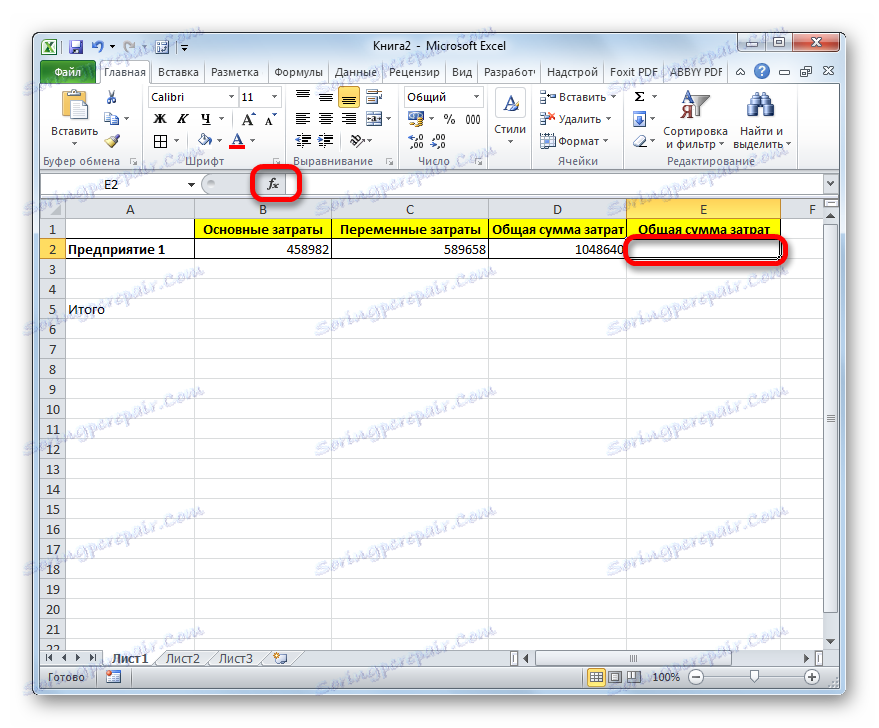Image resolution: width=879 pixels, height=728 pixels.
Task: Open the Формулы ribbon tab
Action: [300, 71]
